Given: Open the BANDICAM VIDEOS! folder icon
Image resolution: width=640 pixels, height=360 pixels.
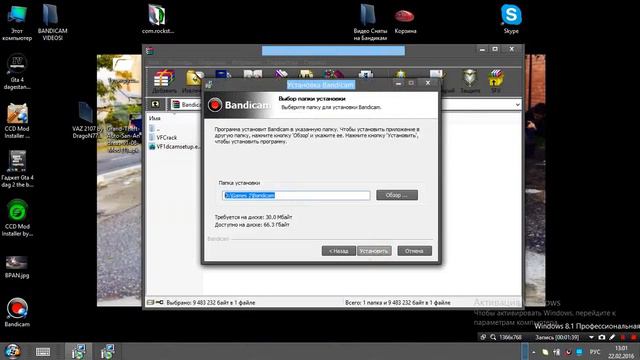Looking at the screenshot, I should pyautogui.click(x=52, y=22).
